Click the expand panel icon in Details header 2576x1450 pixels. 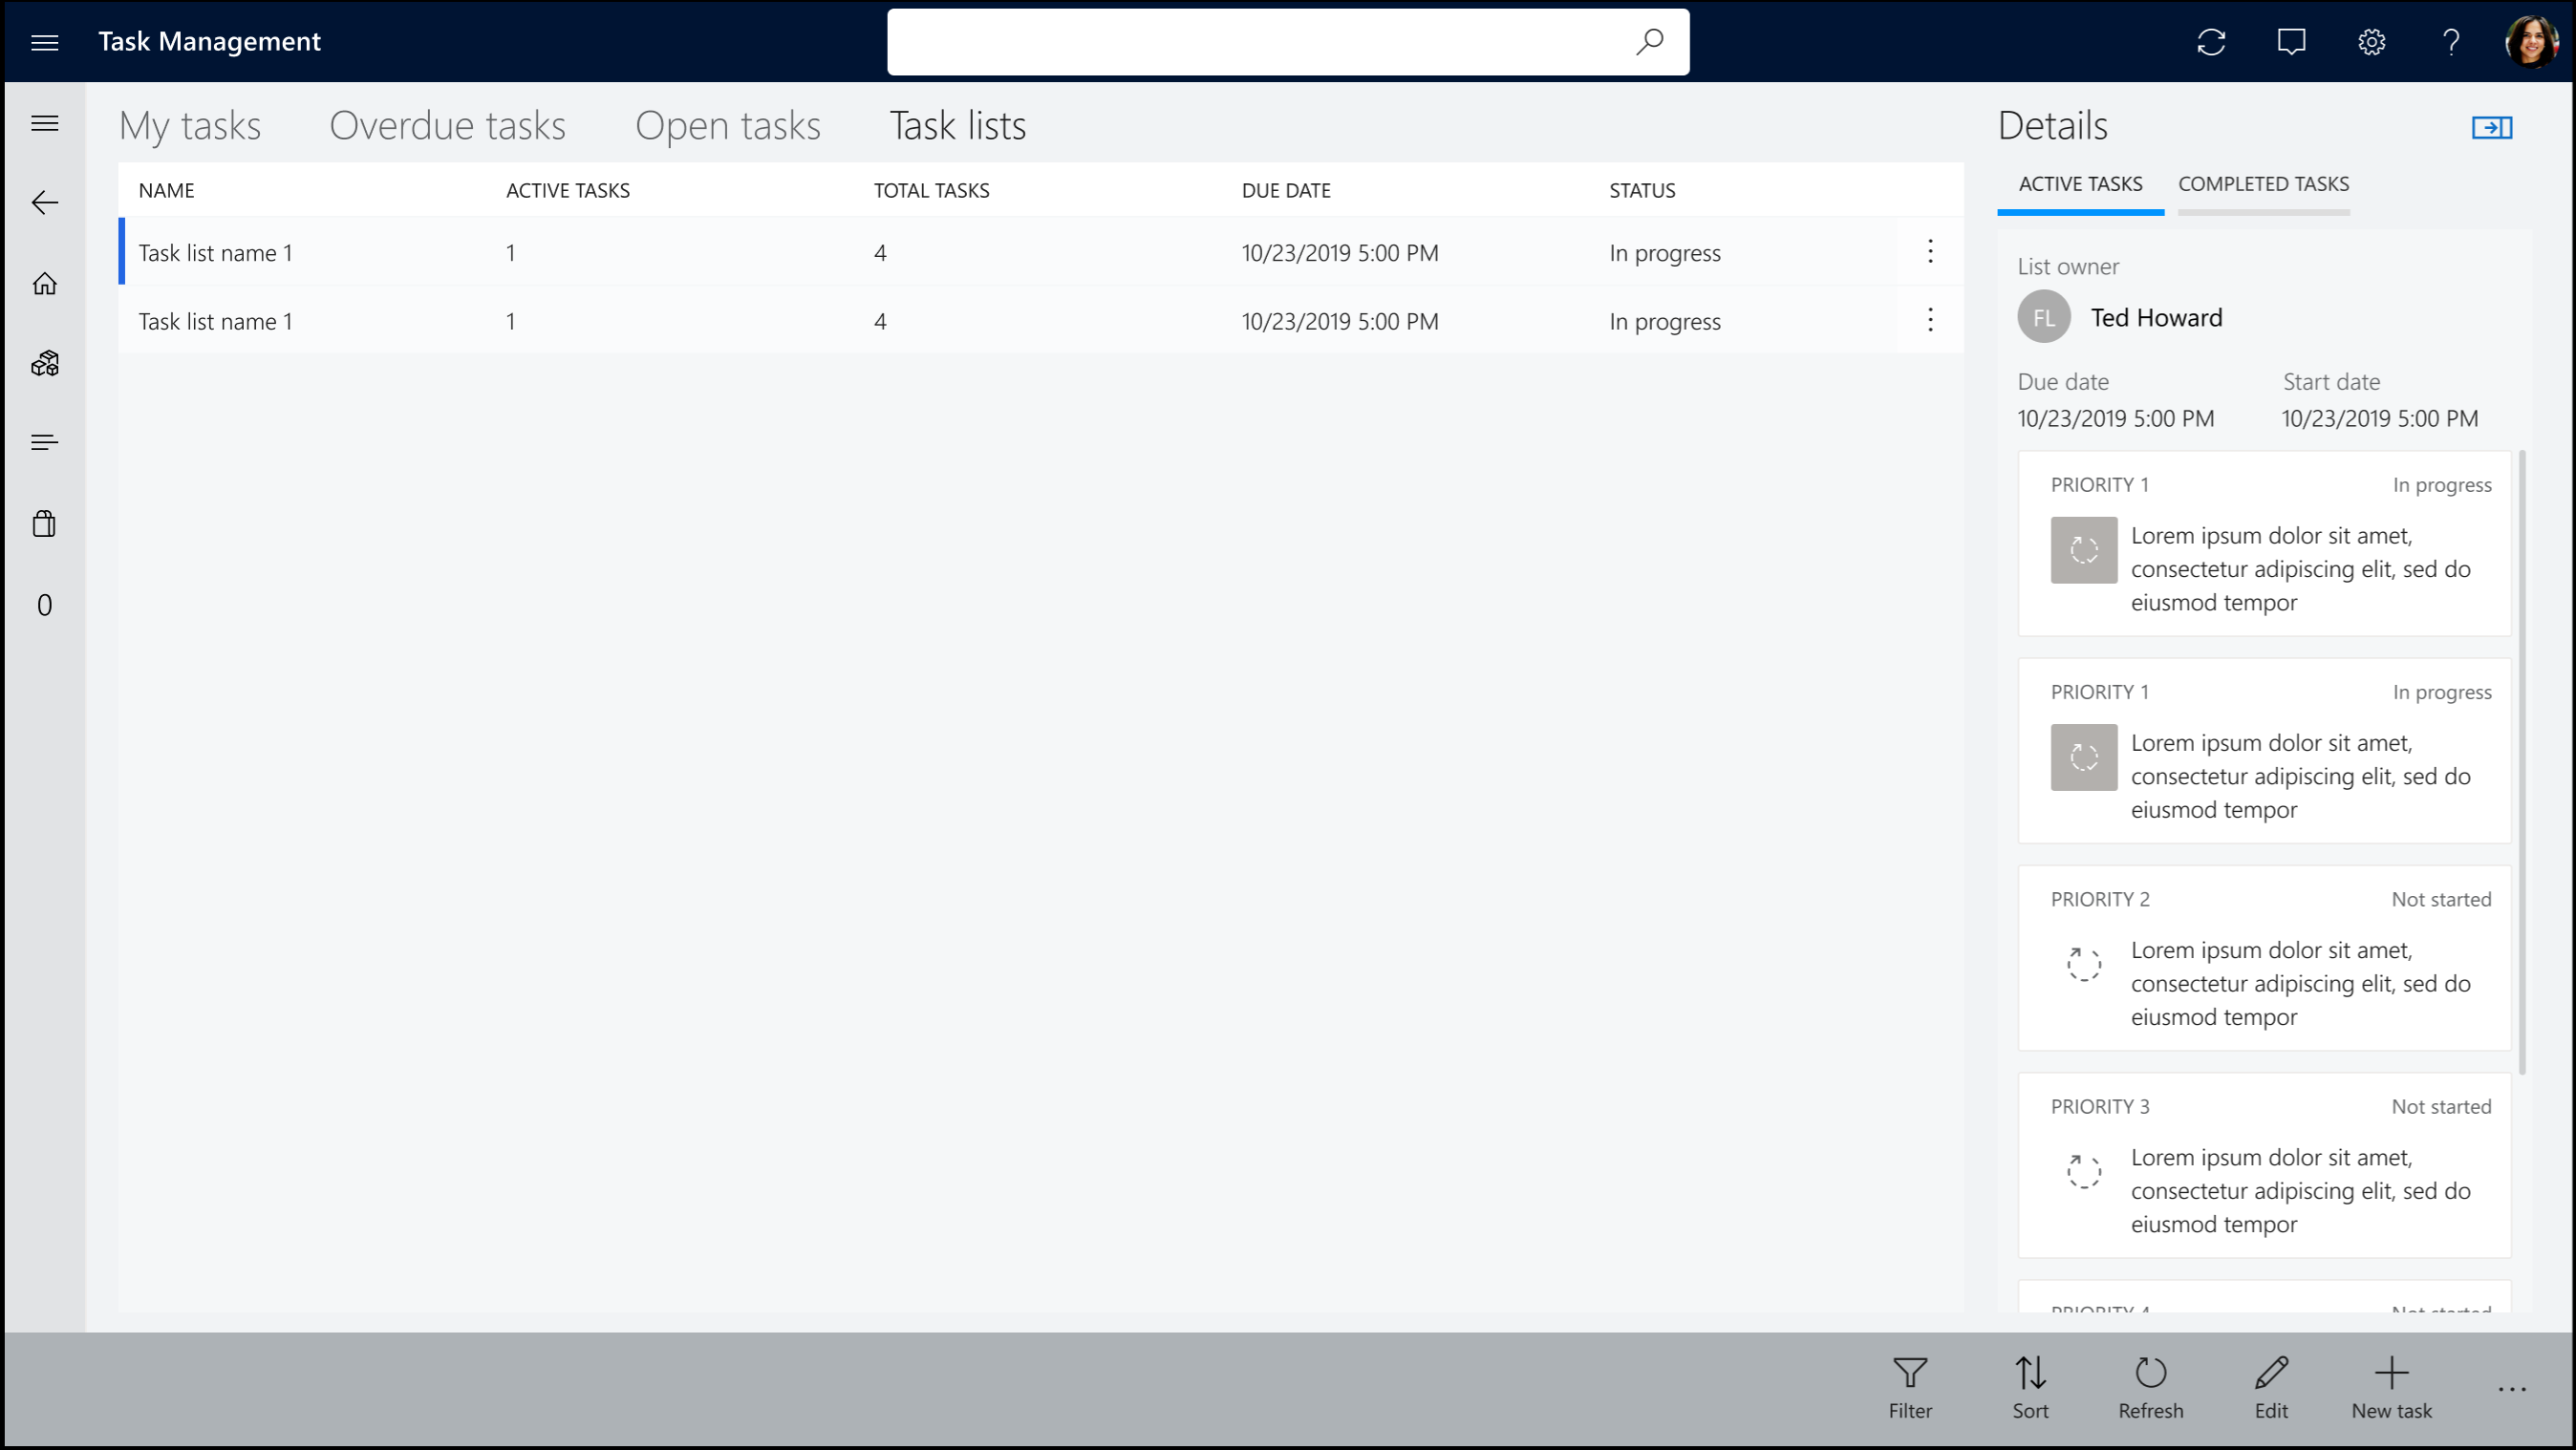click(2493, 127)
